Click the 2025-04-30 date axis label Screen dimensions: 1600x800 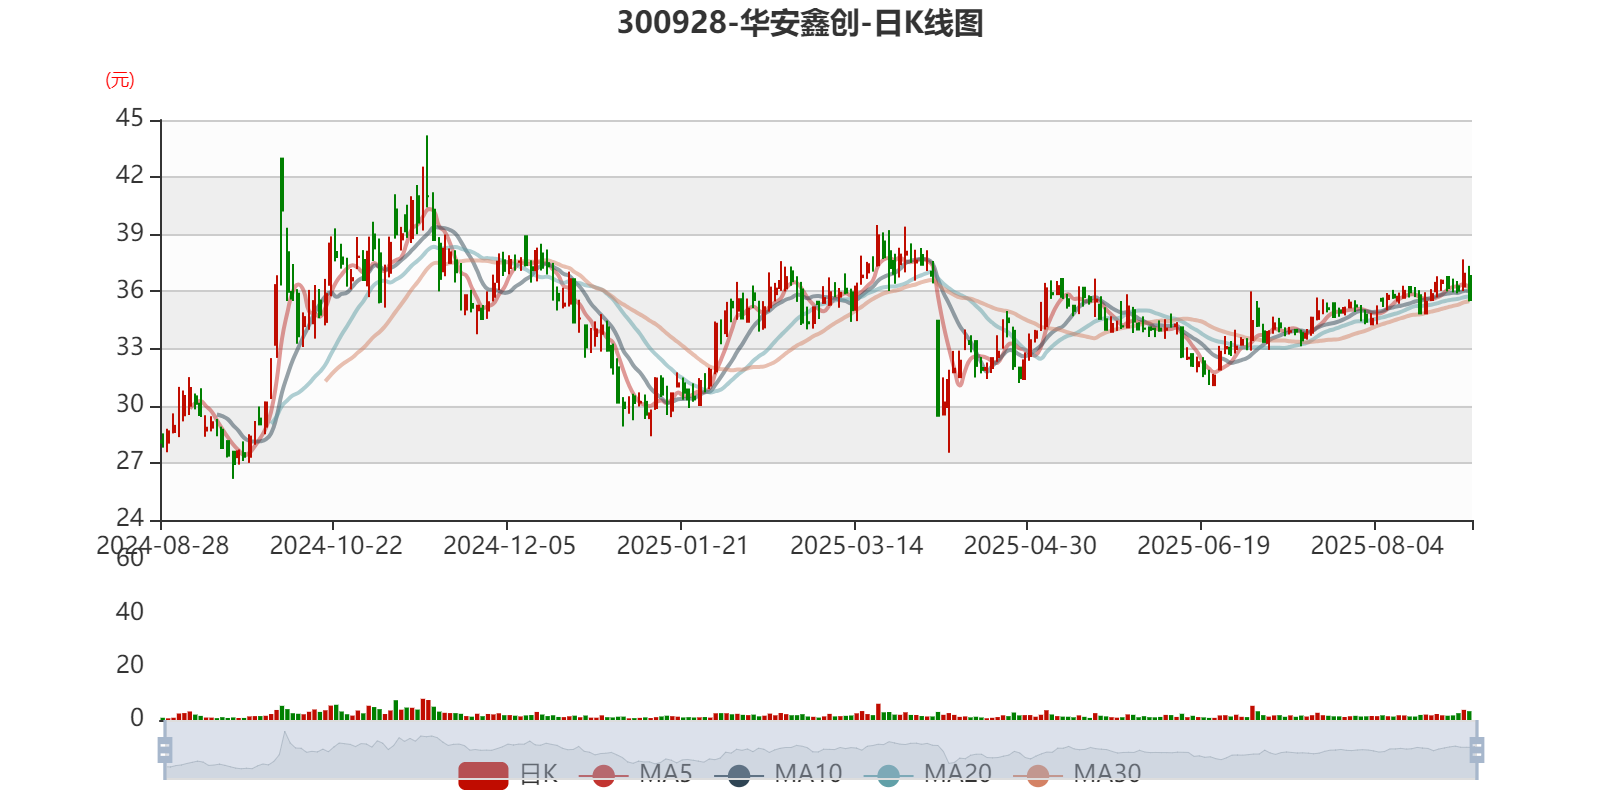1030,546
